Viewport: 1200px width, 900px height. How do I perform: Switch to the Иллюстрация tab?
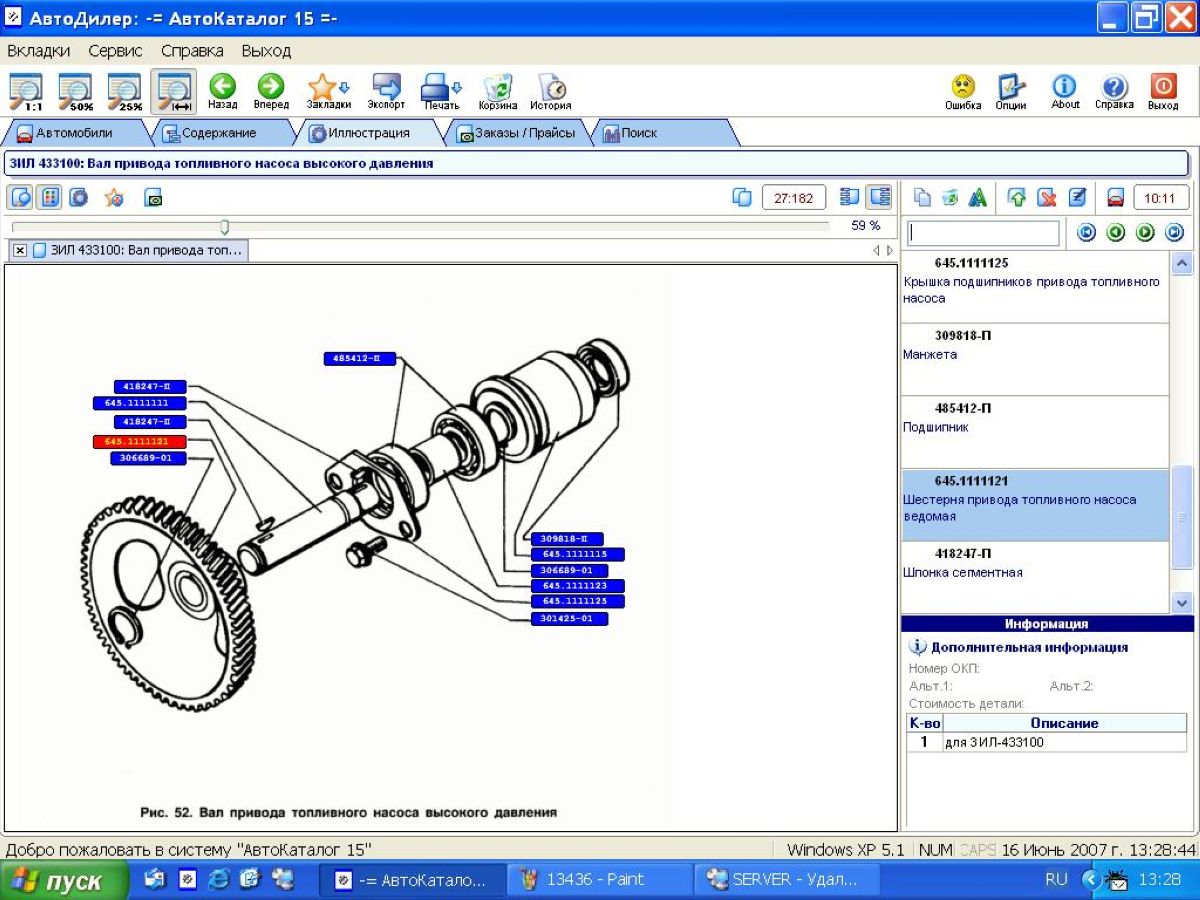coord(368,133)
